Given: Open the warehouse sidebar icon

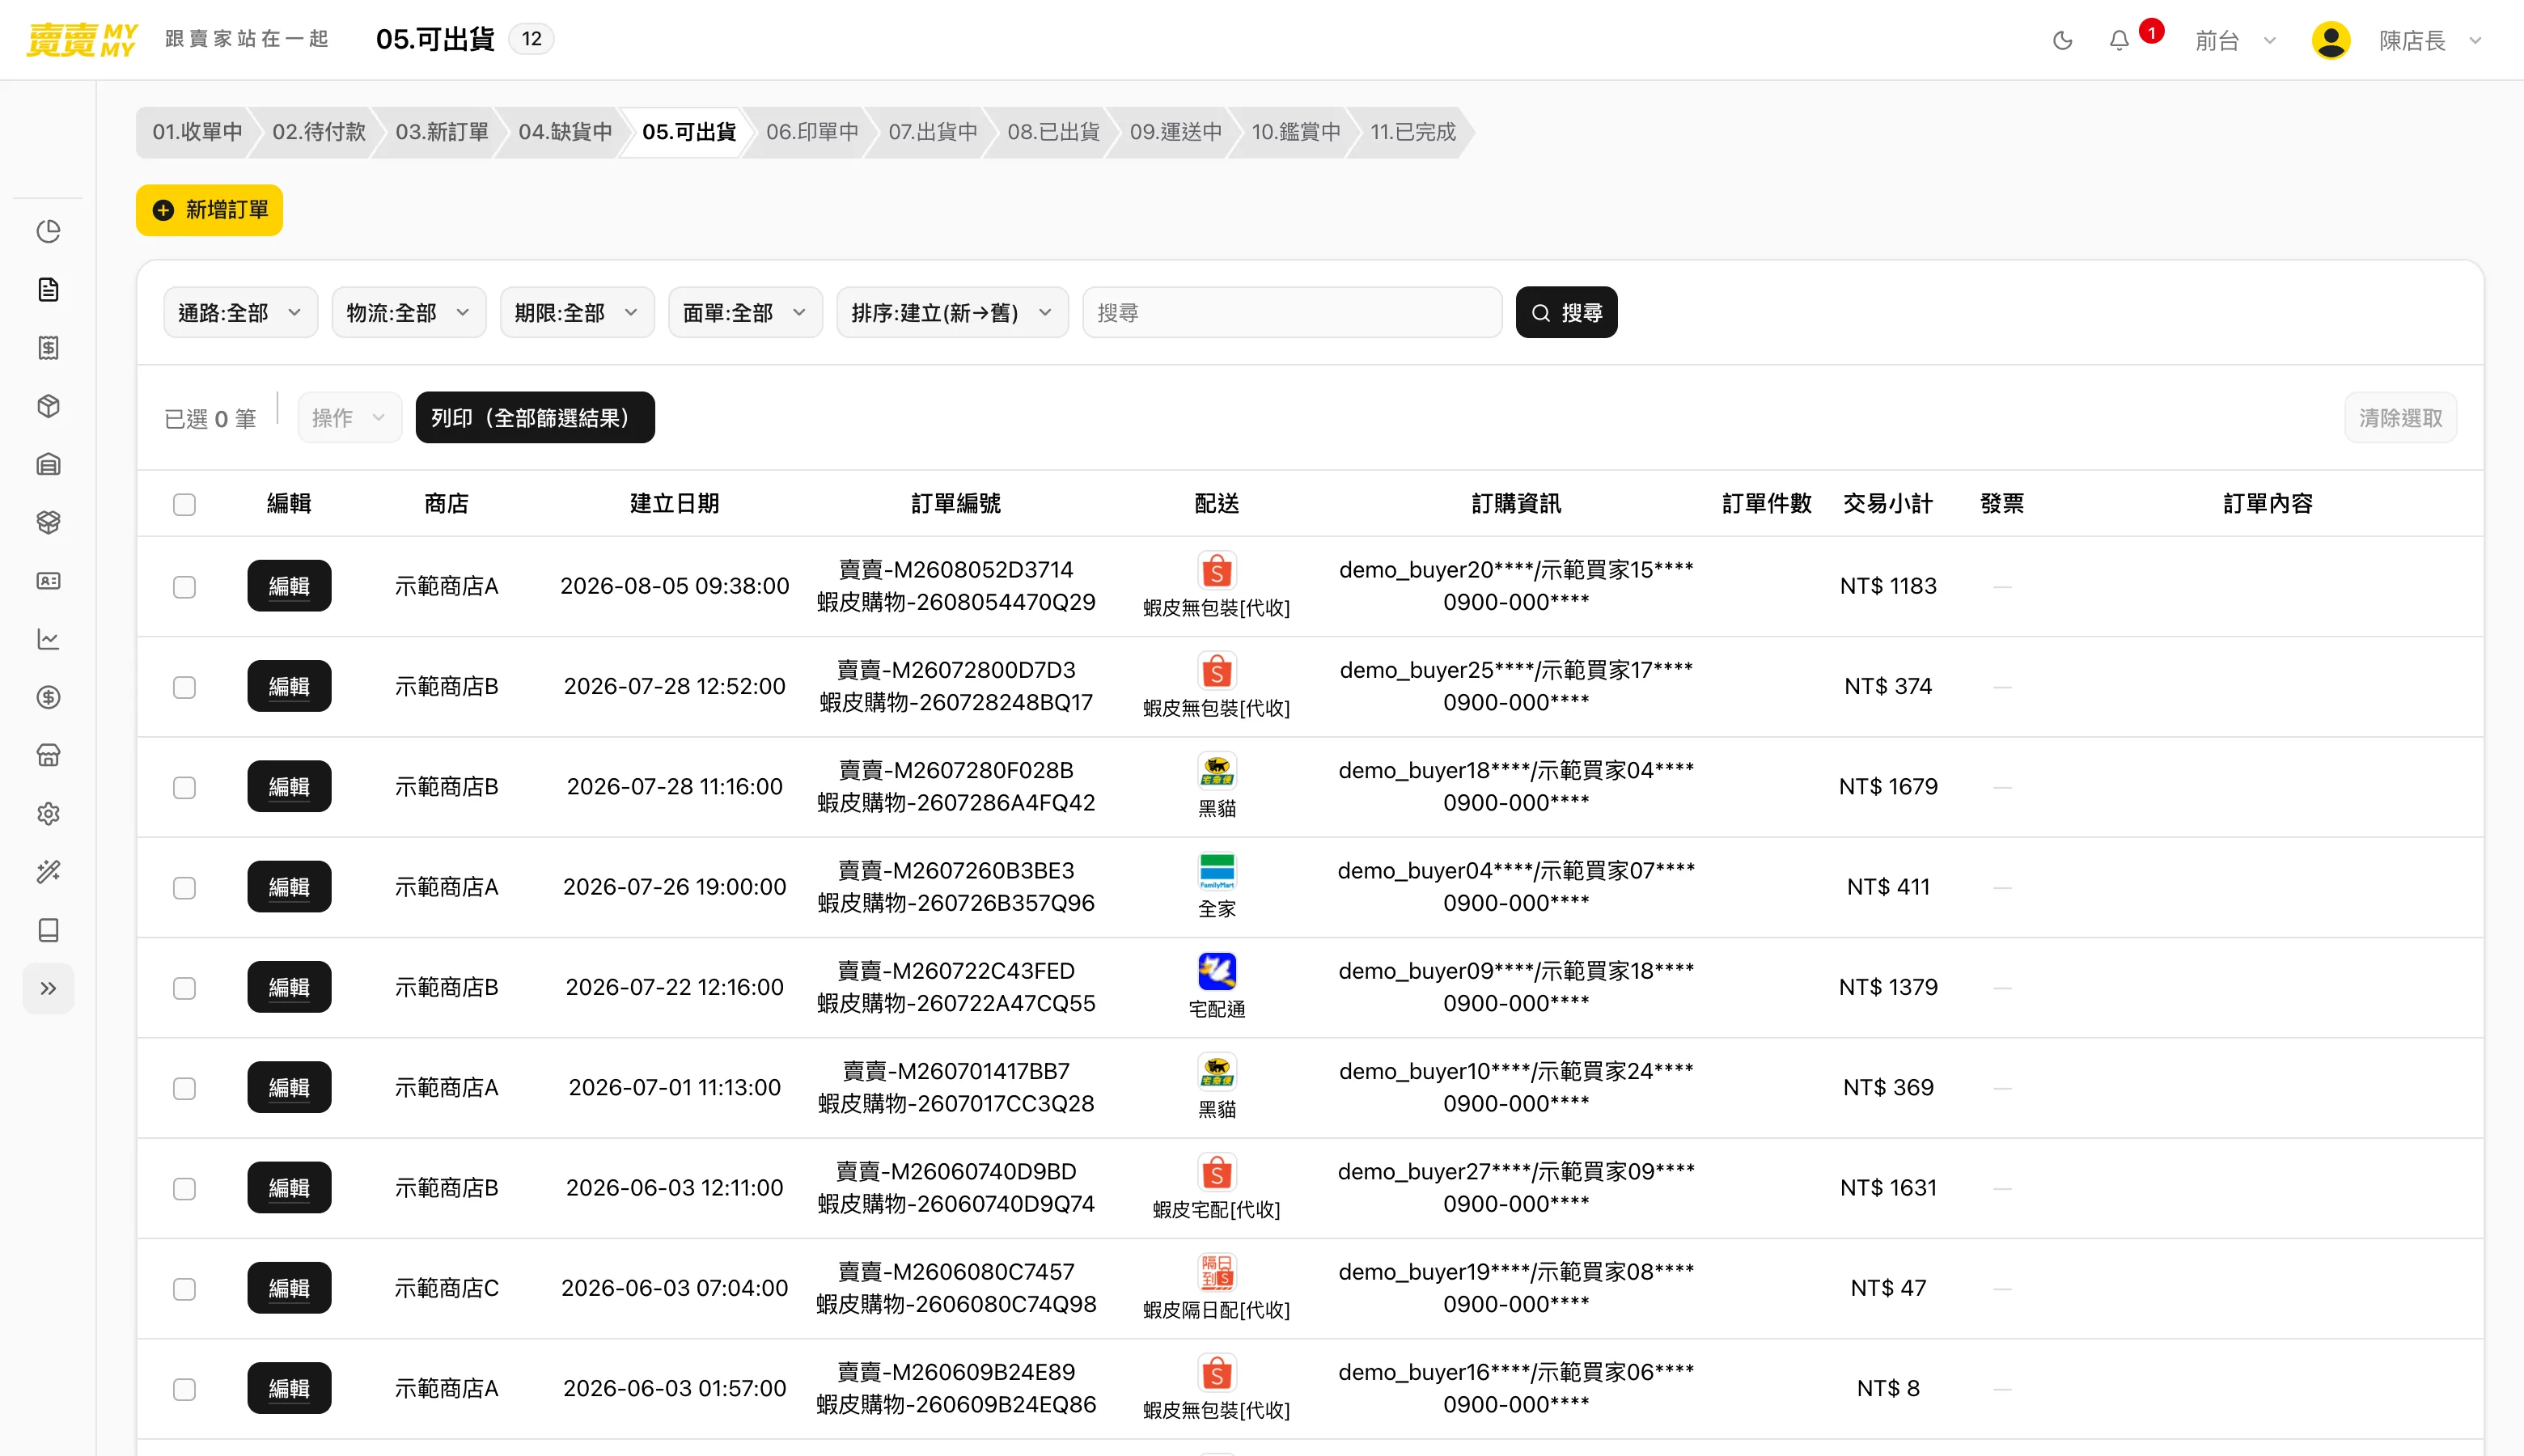Looking at the screenshot, I should pos(48,464).
